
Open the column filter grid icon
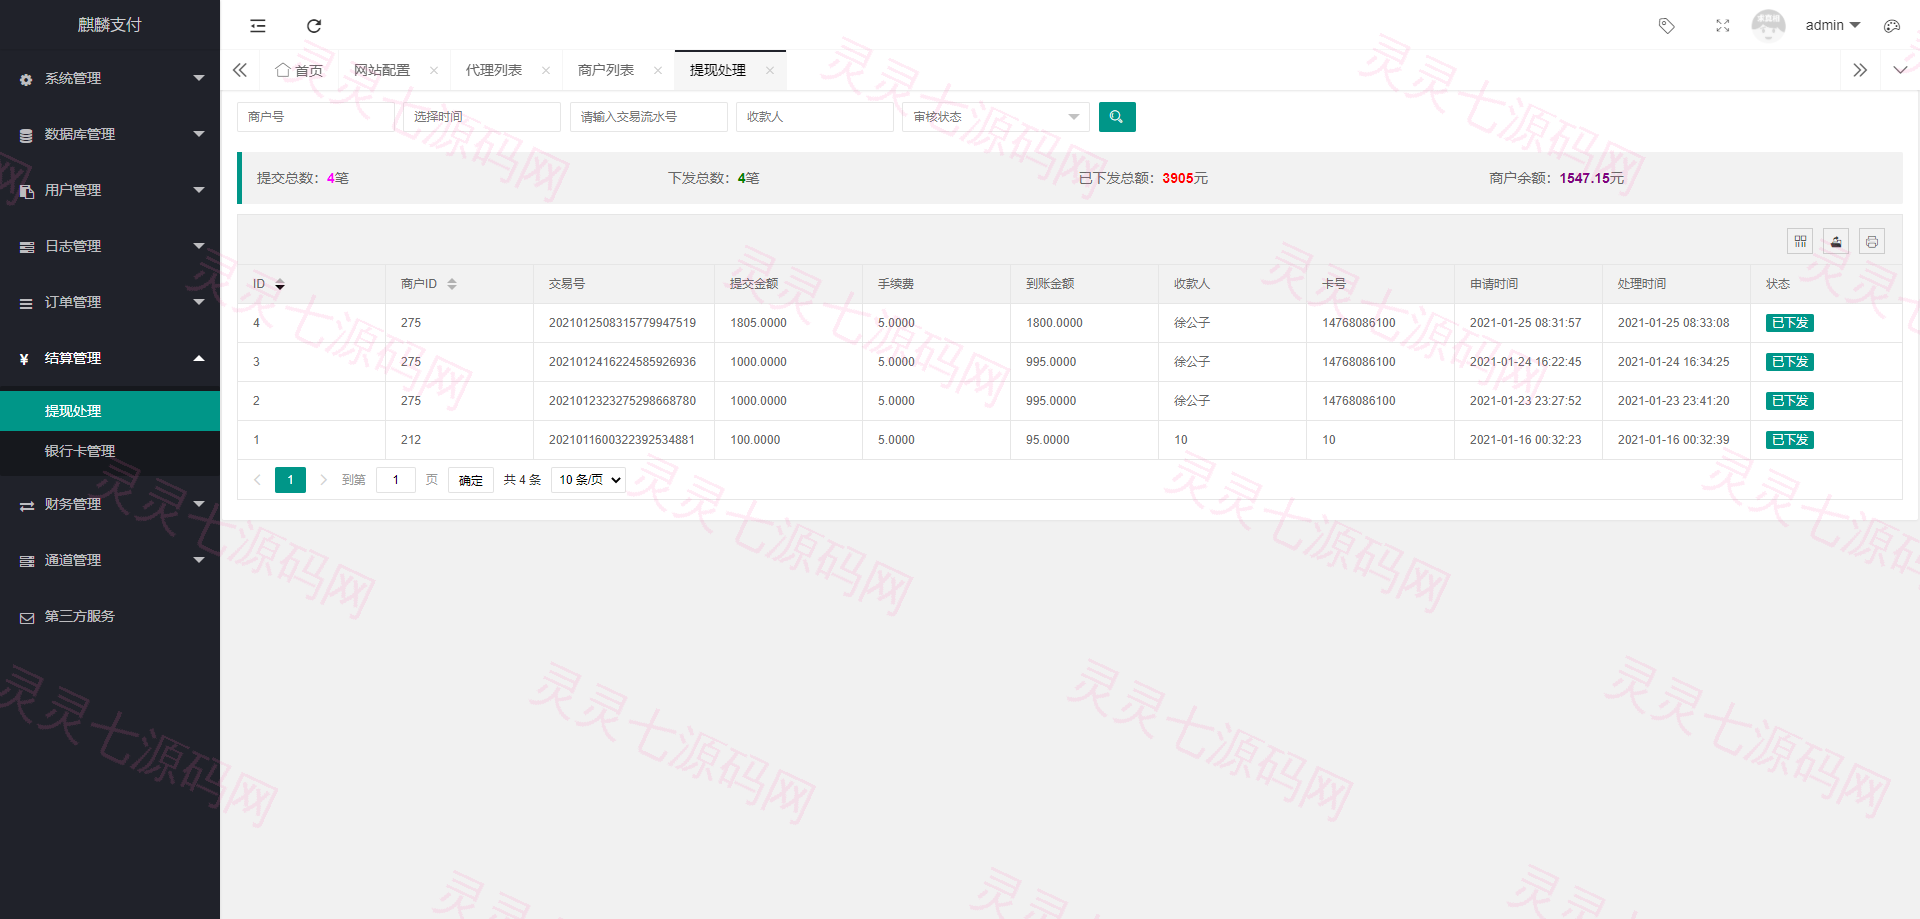pyautogui.click(x=1800, y=241)
